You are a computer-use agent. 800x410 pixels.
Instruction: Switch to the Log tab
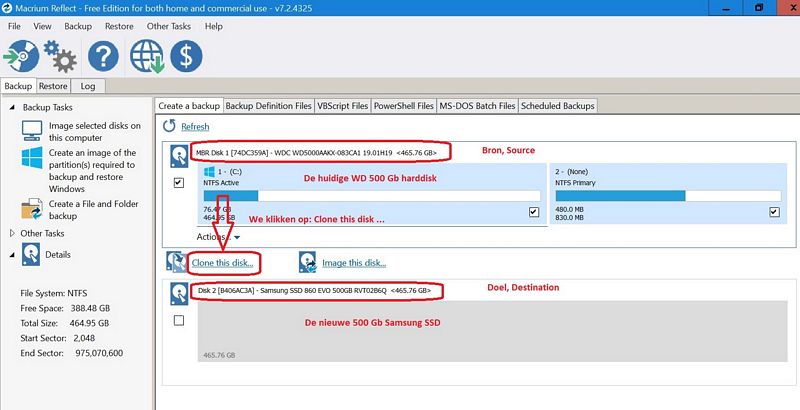[x=88, y=86]
